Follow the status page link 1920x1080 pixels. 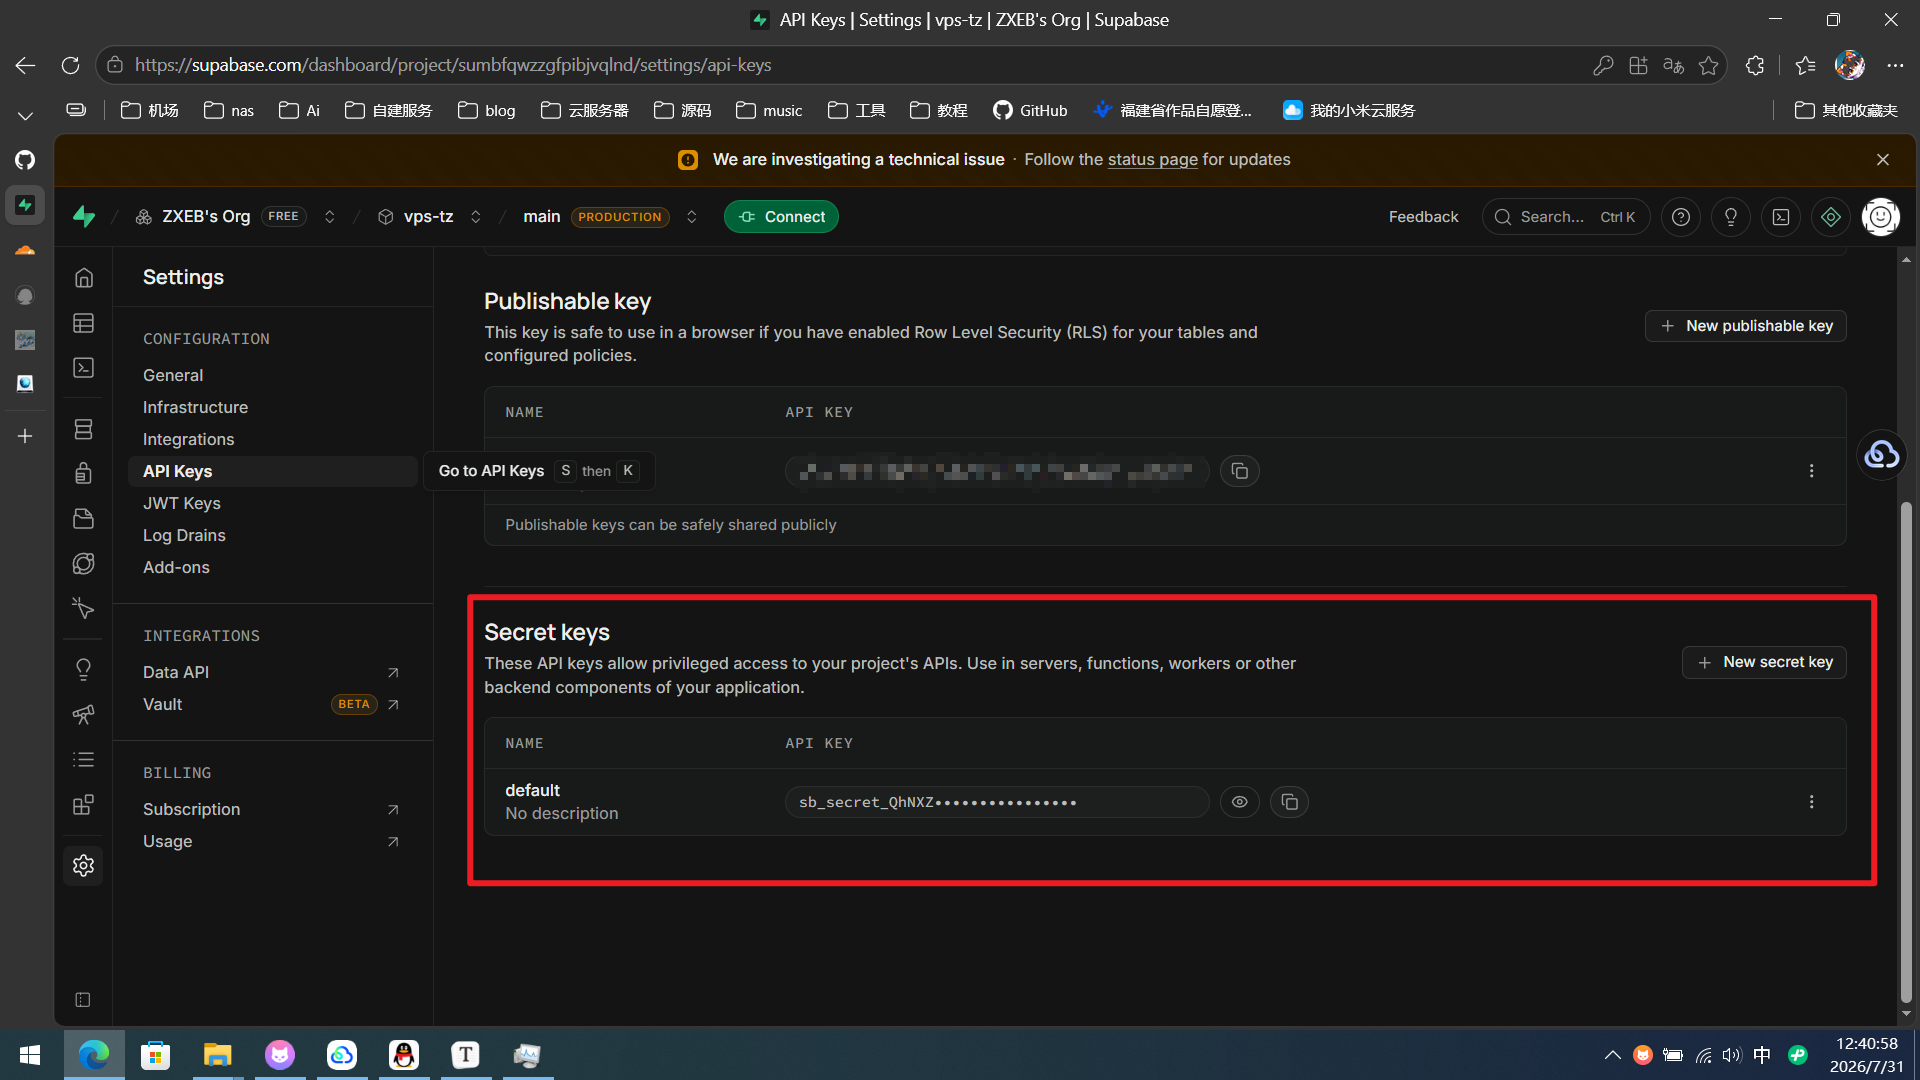click(1152, 160)
